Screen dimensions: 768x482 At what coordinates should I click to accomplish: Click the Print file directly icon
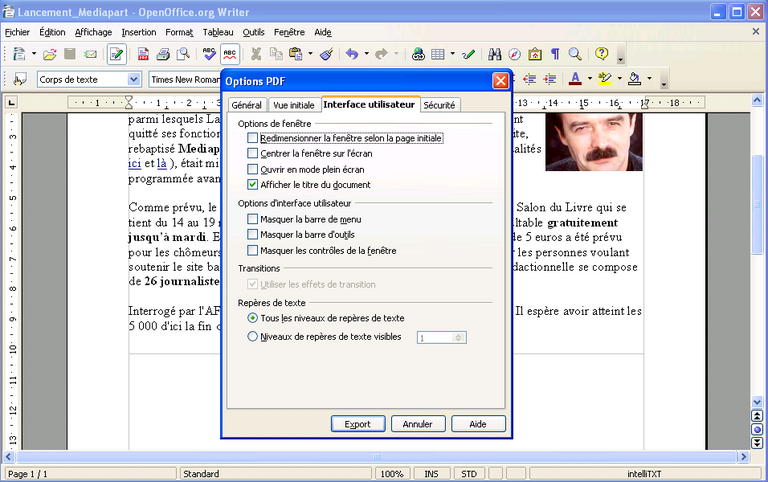pos(163,54)
